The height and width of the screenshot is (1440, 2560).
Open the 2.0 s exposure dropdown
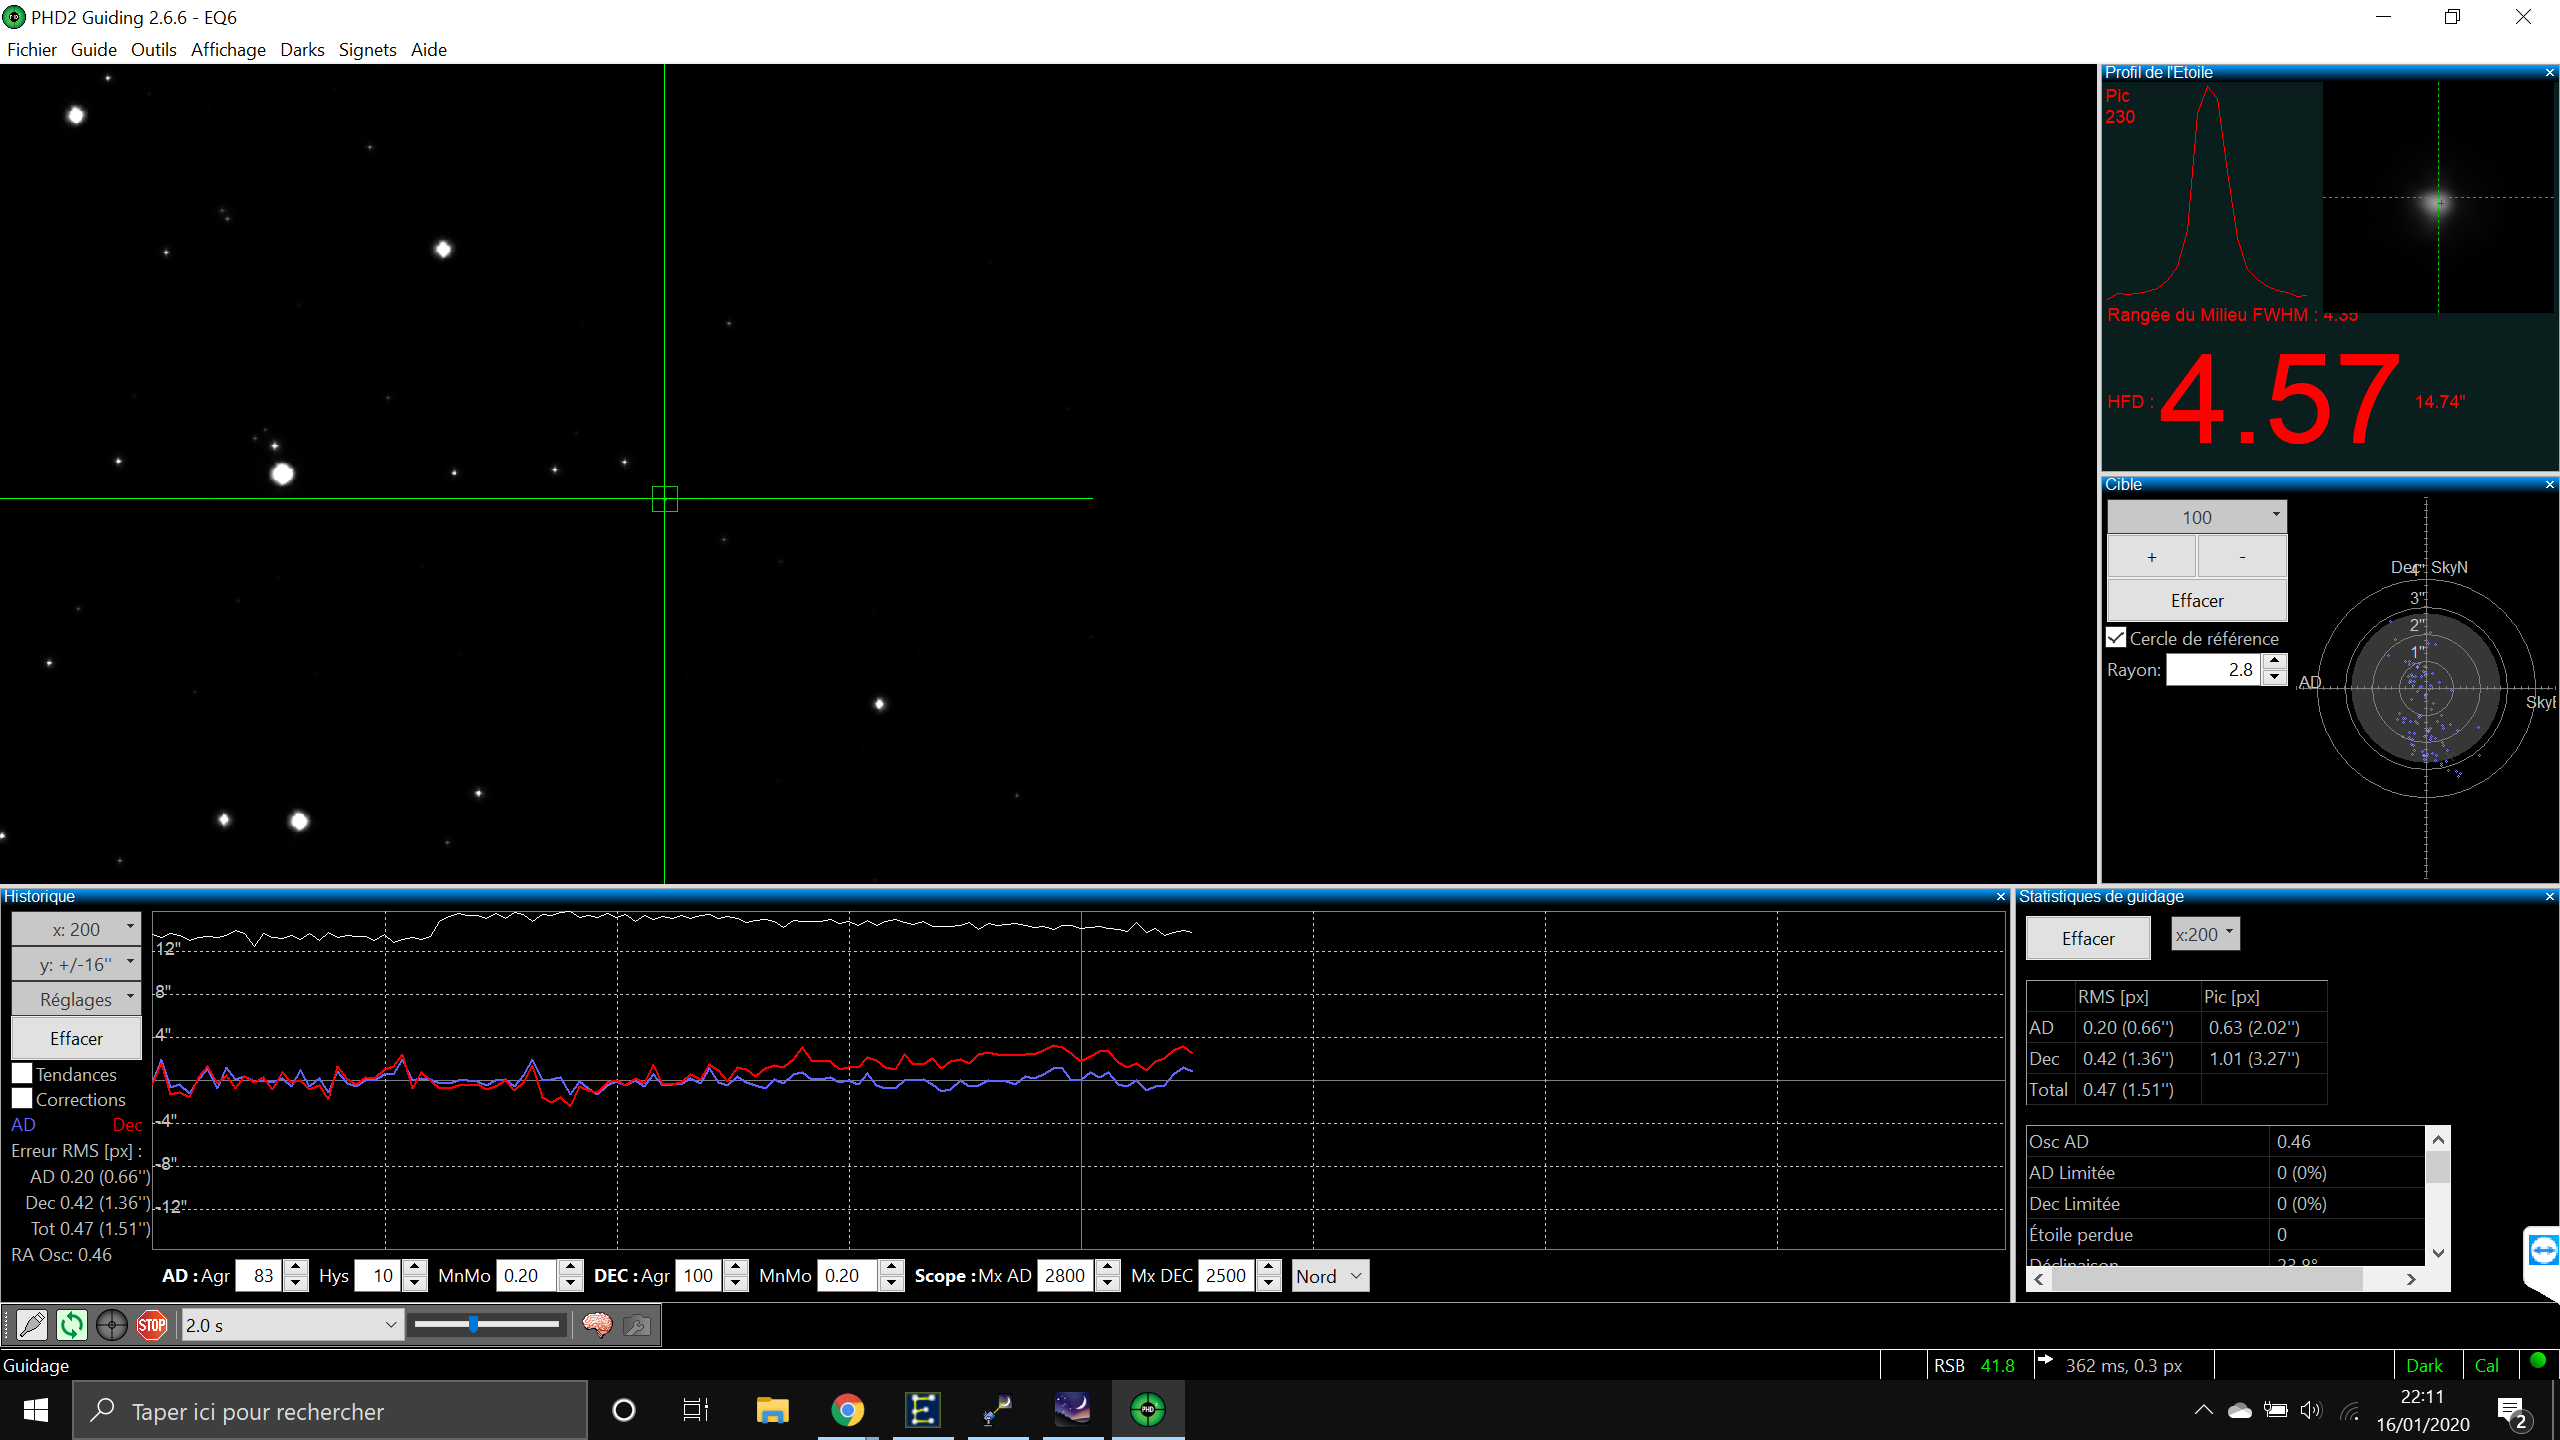[292, 1325]
